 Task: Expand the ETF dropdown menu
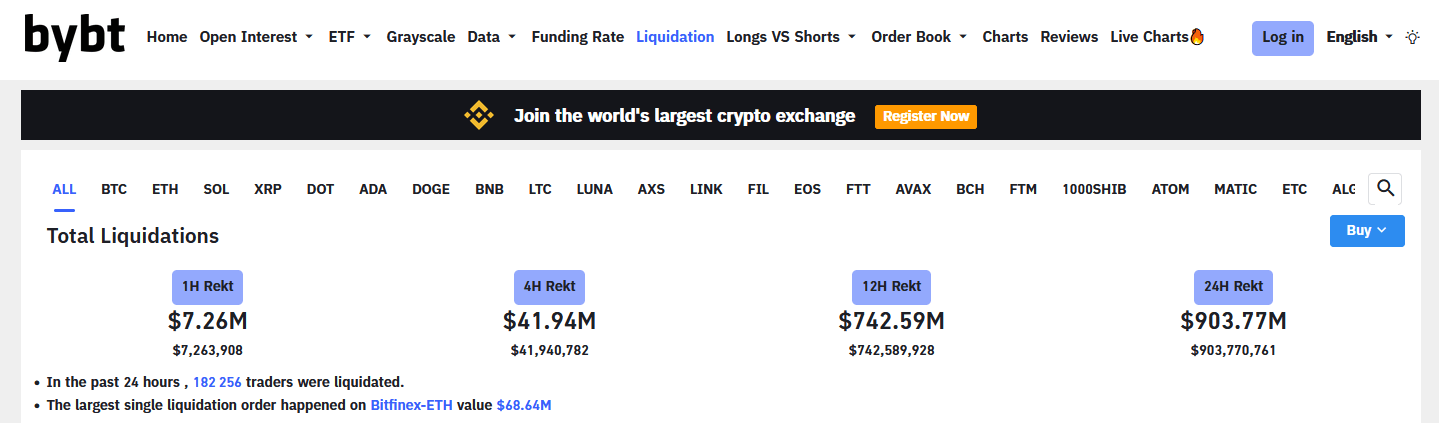tap(349, 37)
